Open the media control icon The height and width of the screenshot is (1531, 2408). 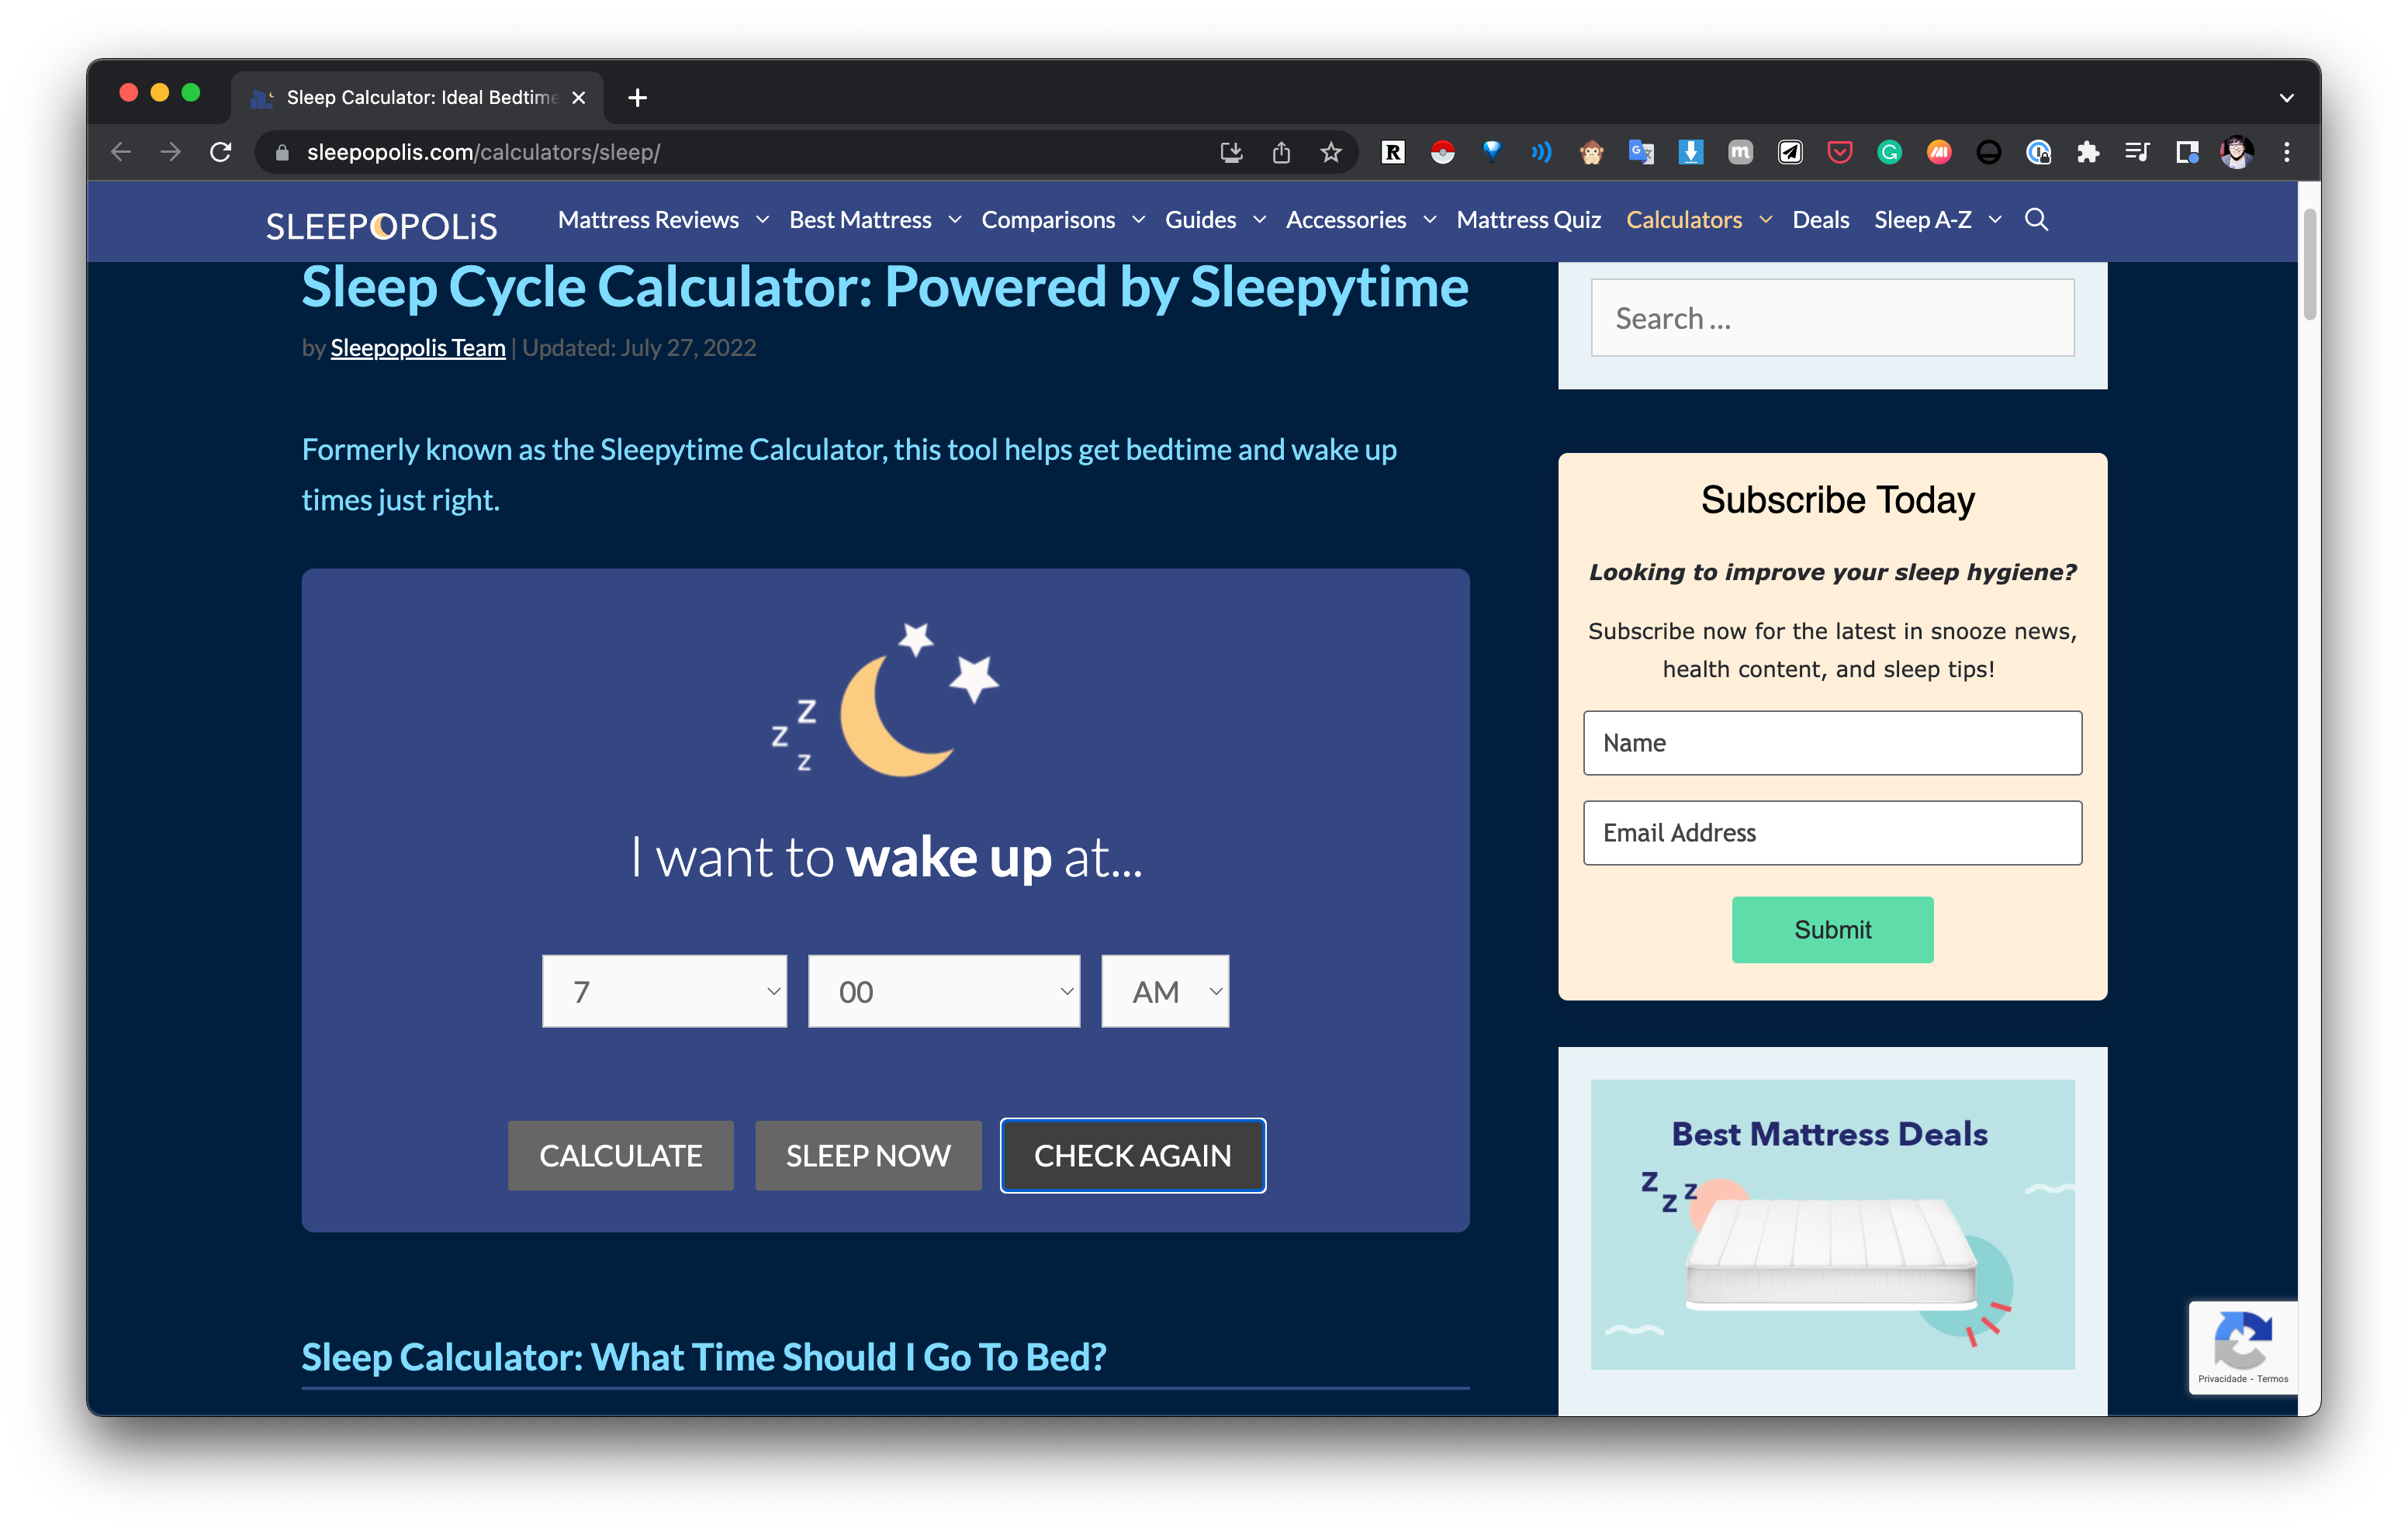point(2137,152)
